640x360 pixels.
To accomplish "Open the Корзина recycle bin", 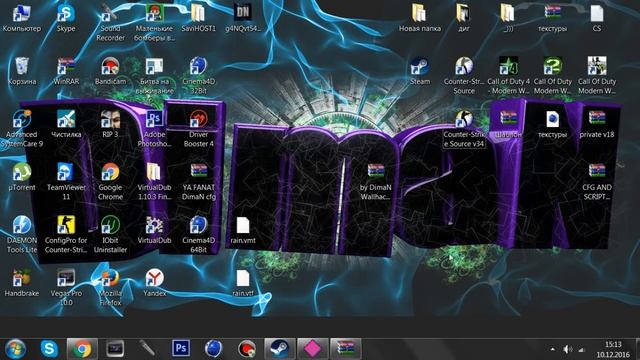I will tap(22, 71).
